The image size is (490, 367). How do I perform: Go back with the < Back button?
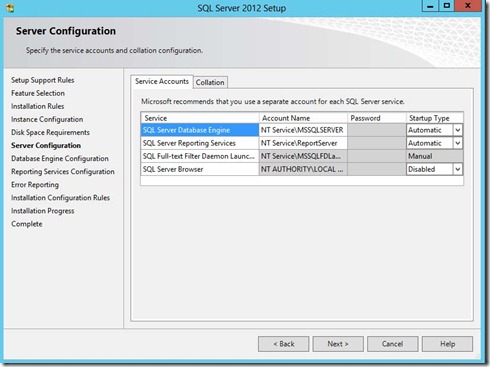[284, 344]
